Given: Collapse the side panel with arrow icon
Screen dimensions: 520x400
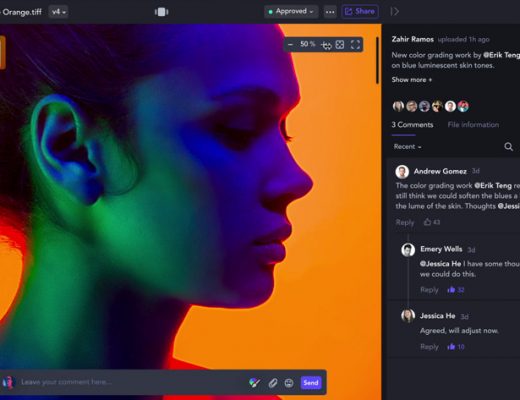Looking at the screenshot, I should point(395,12).
